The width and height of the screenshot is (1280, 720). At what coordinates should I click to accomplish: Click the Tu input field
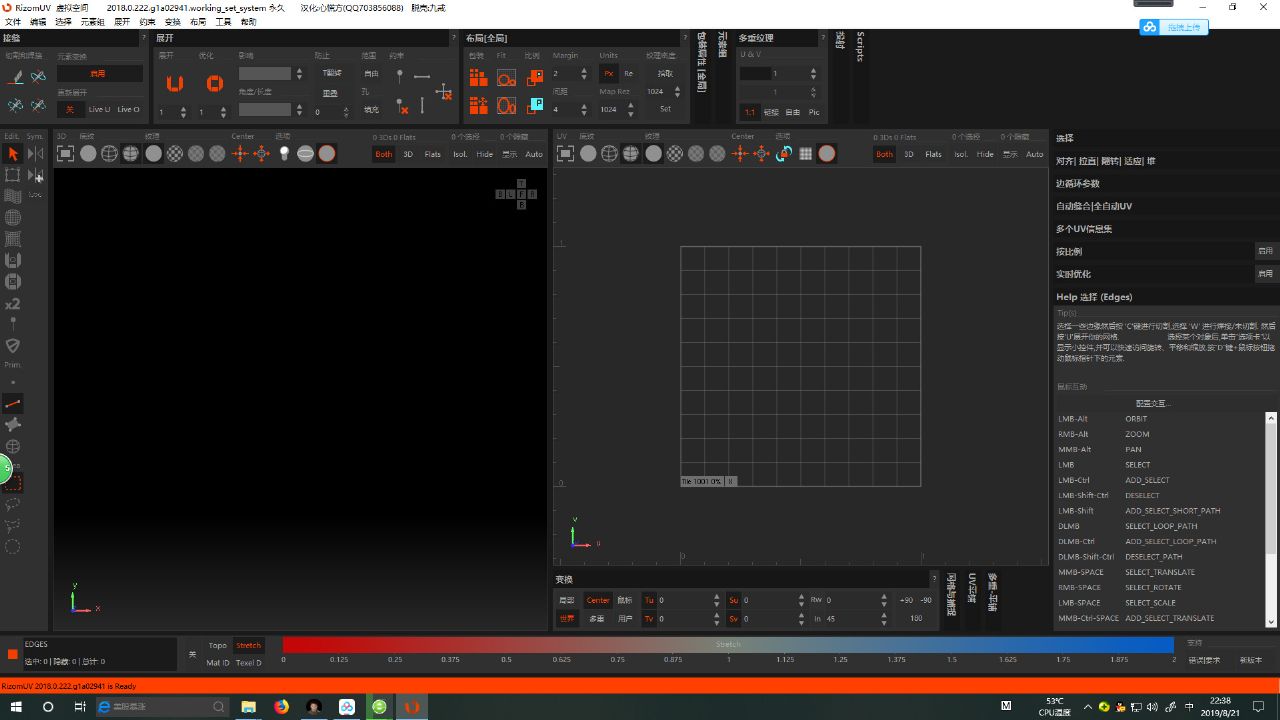(683, 600)
